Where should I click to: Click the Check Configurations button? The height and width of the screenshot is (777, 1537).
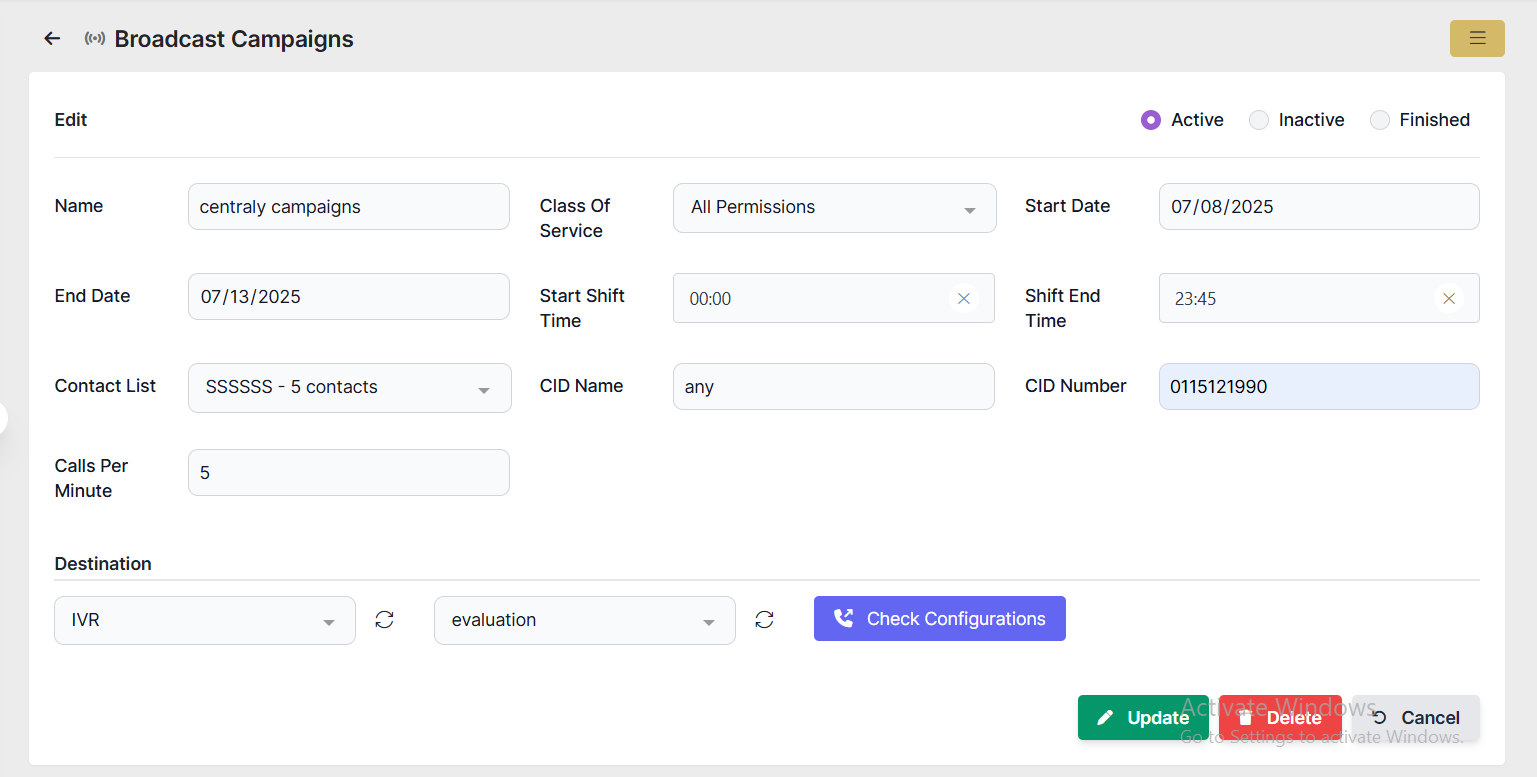(x=940, y=619)
